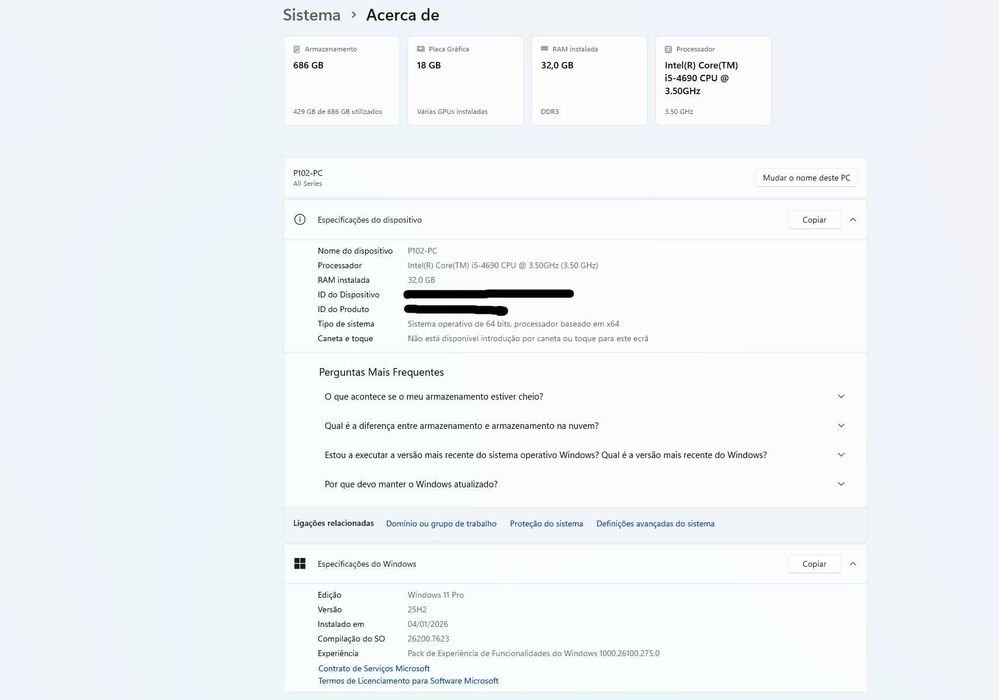The image size is (999, 700).
Task: Select the Tipo de sistema 64 bits value
Action: coord(513,324)
